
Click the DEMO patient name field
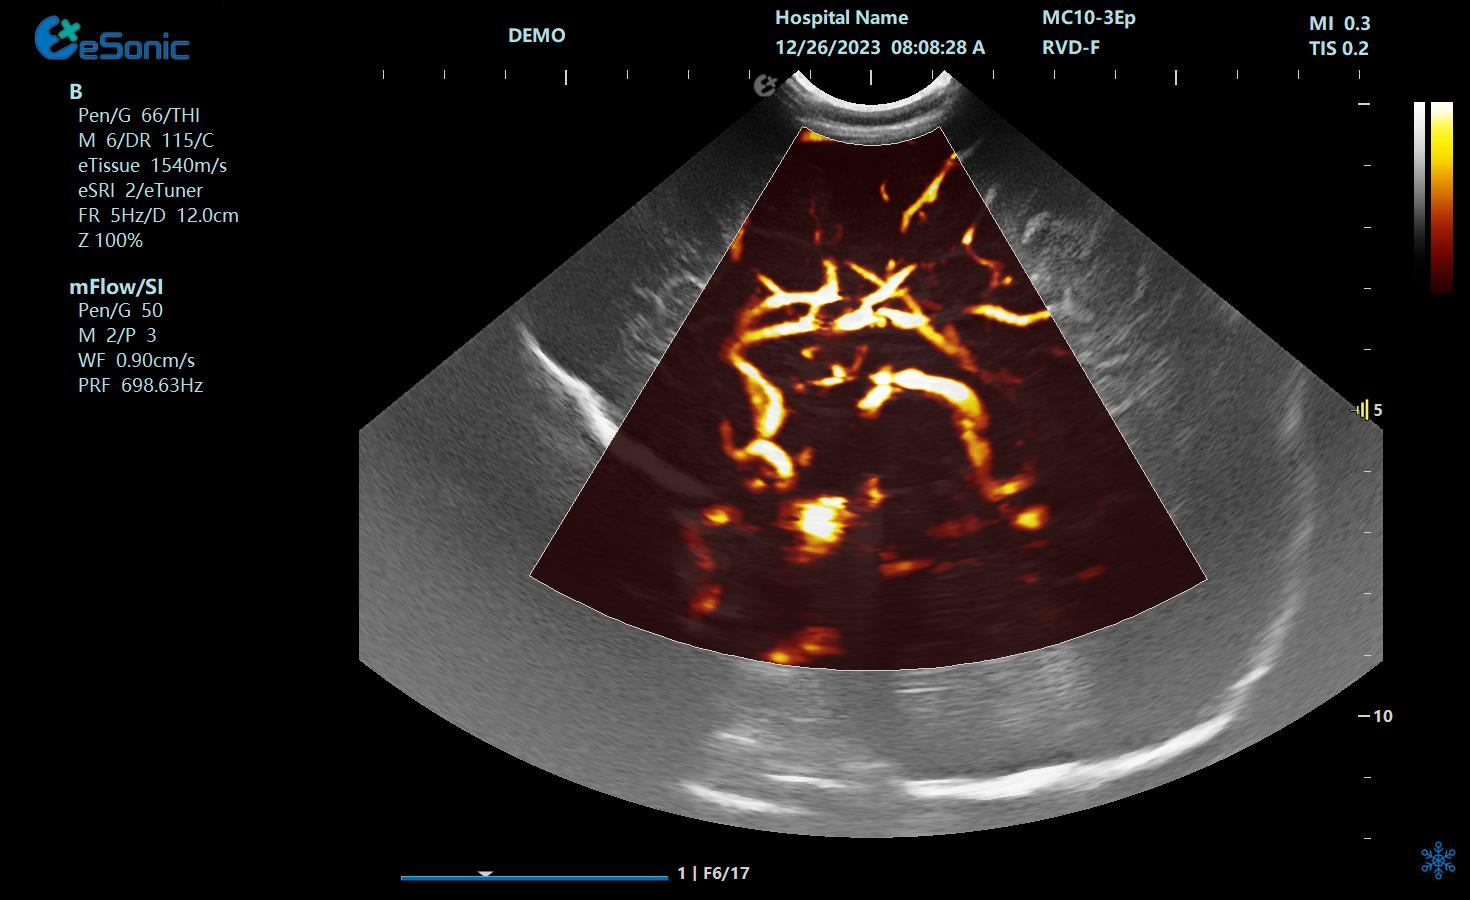(536, 36)
